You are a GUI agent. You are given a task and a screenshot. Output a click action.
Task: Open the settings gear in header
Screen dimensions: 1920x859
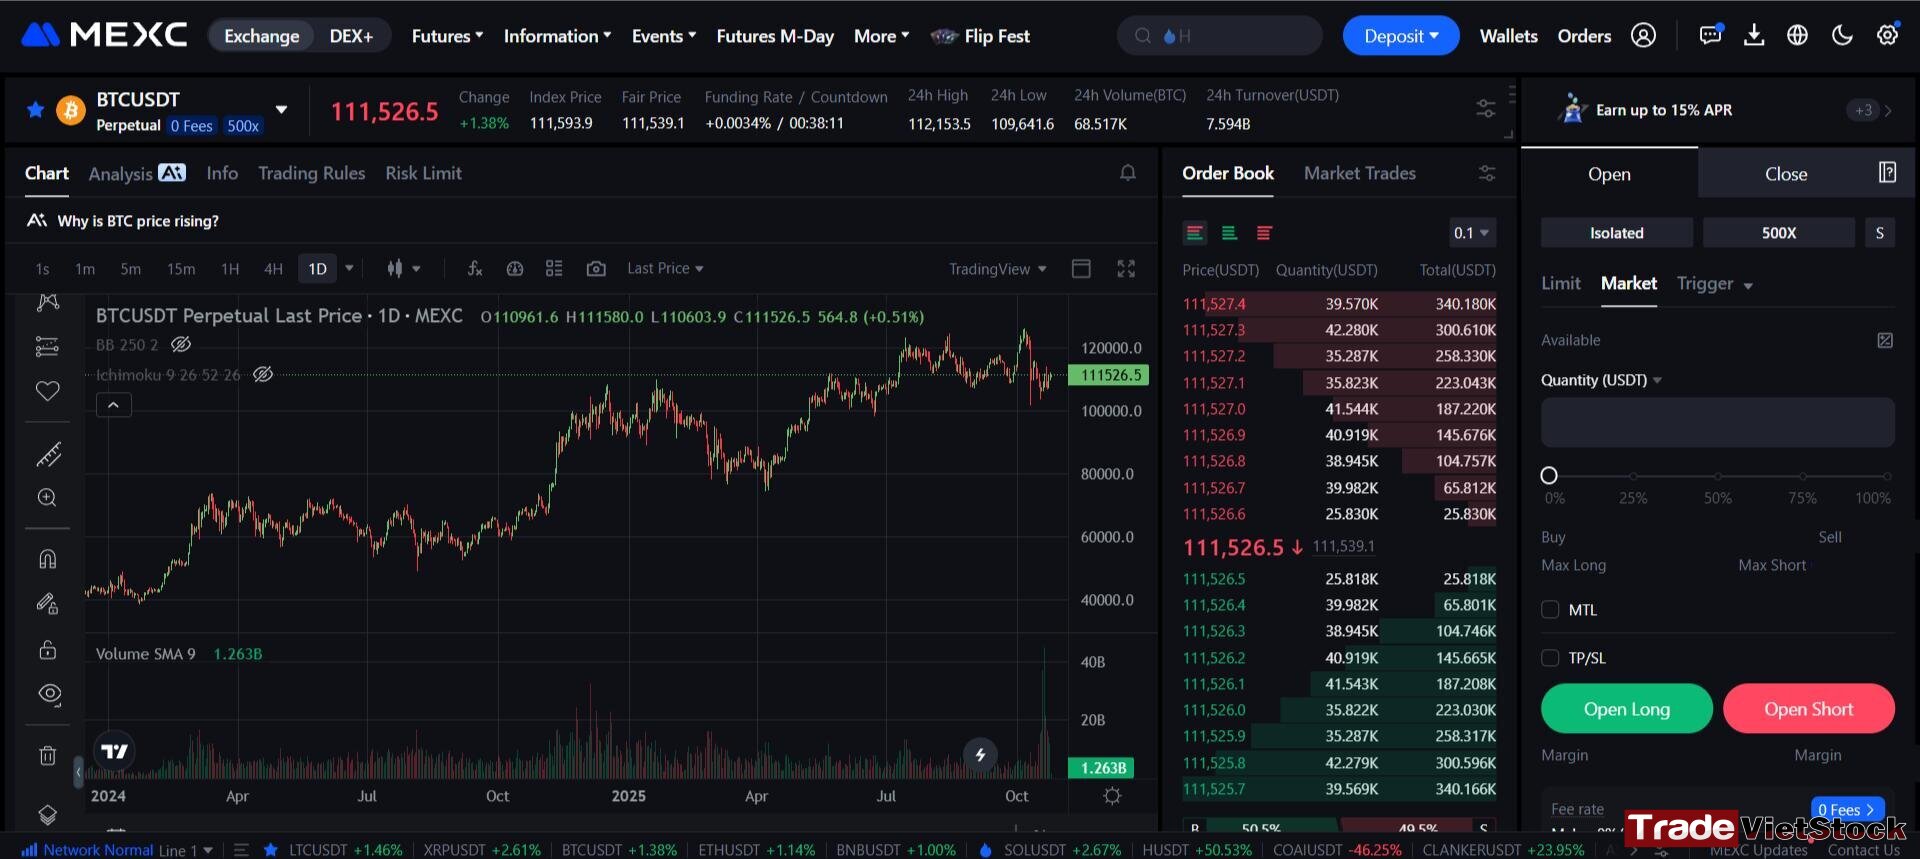pos(1887,35)
